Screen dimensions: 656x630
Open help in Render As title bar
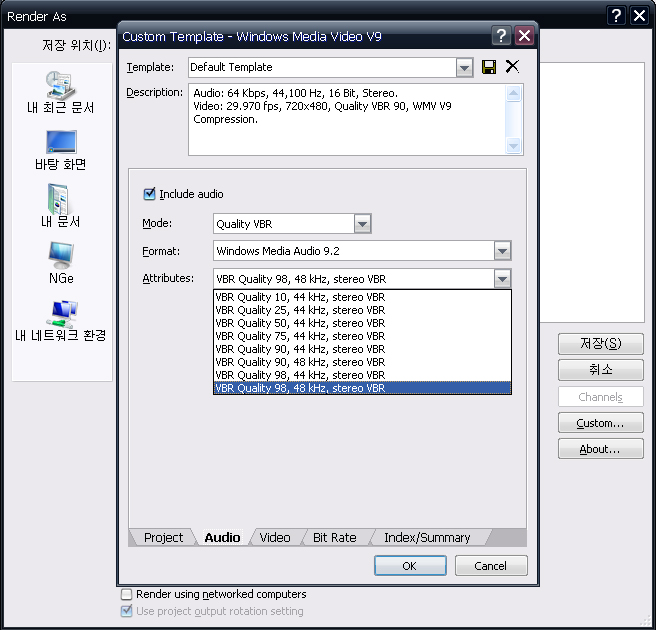click(x=616, y=16)
